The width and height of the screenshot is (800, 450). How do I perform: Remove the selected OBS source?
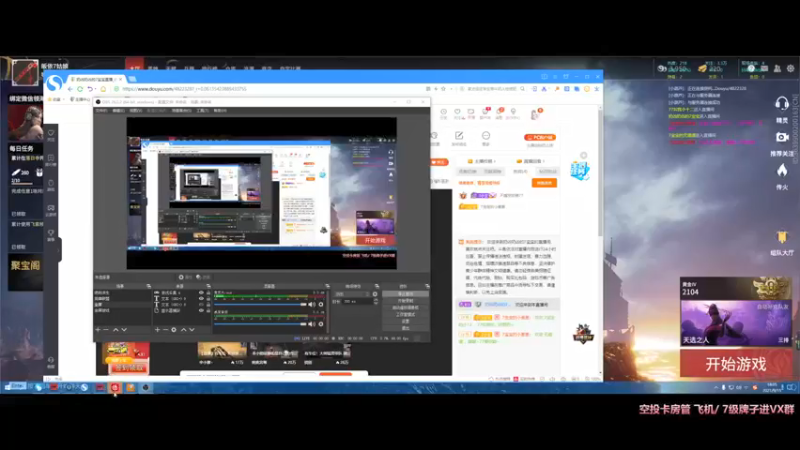pyautogui.click(x=165, y=330)
